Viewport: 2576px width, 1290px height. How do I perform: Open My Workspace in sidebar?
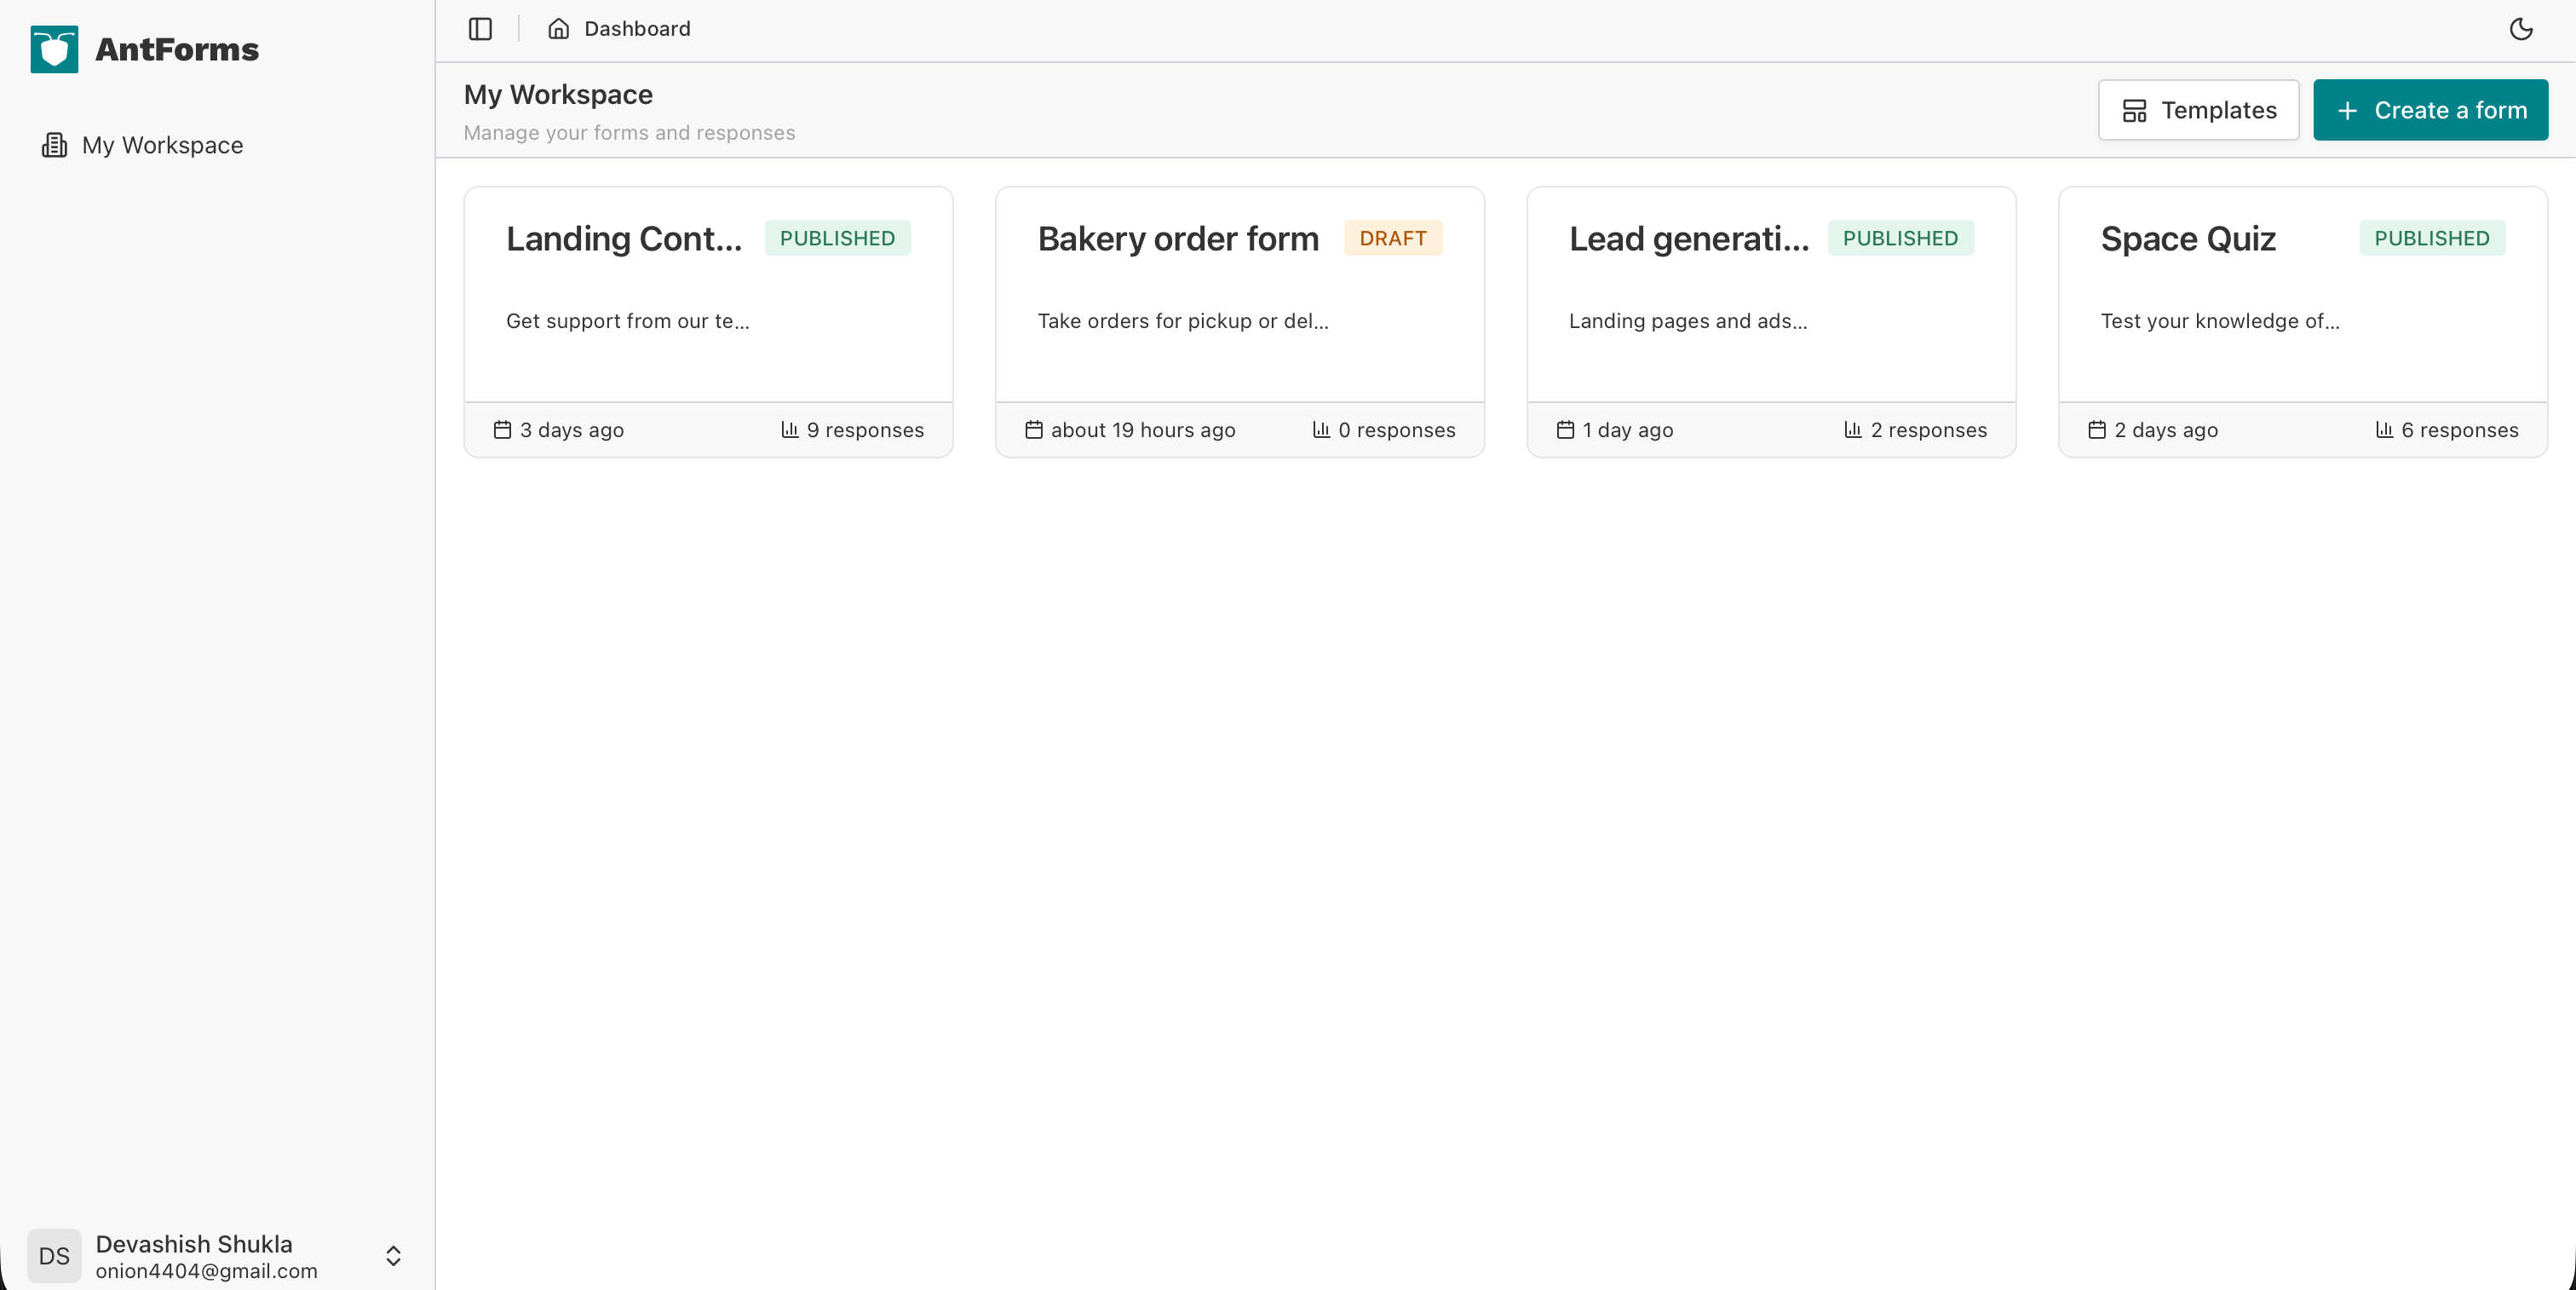(162, 145)
